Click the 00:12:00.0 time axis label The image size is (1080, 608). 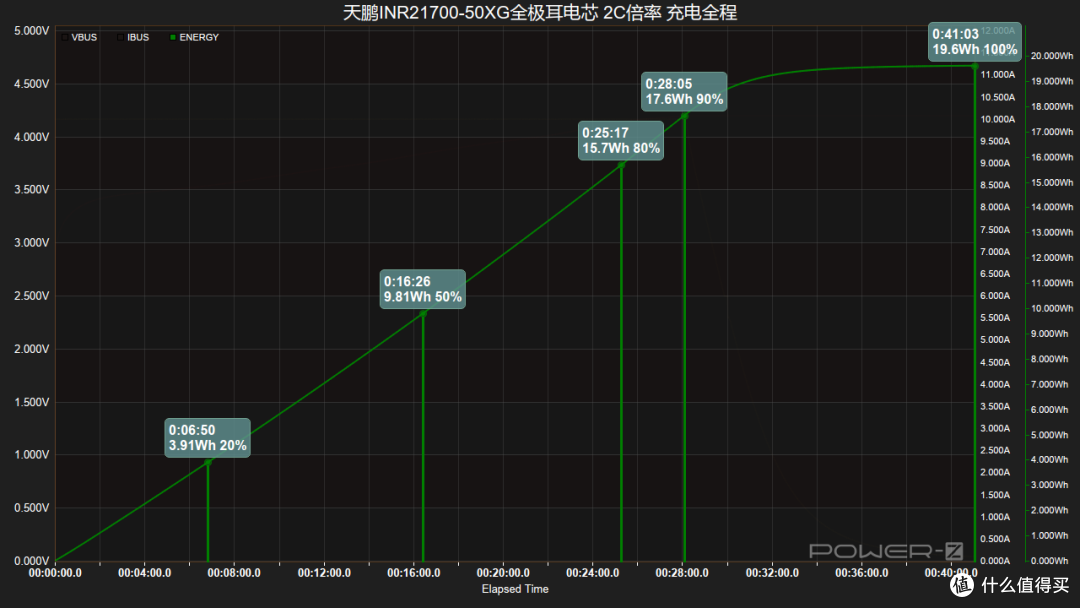(x=324, y=573)
